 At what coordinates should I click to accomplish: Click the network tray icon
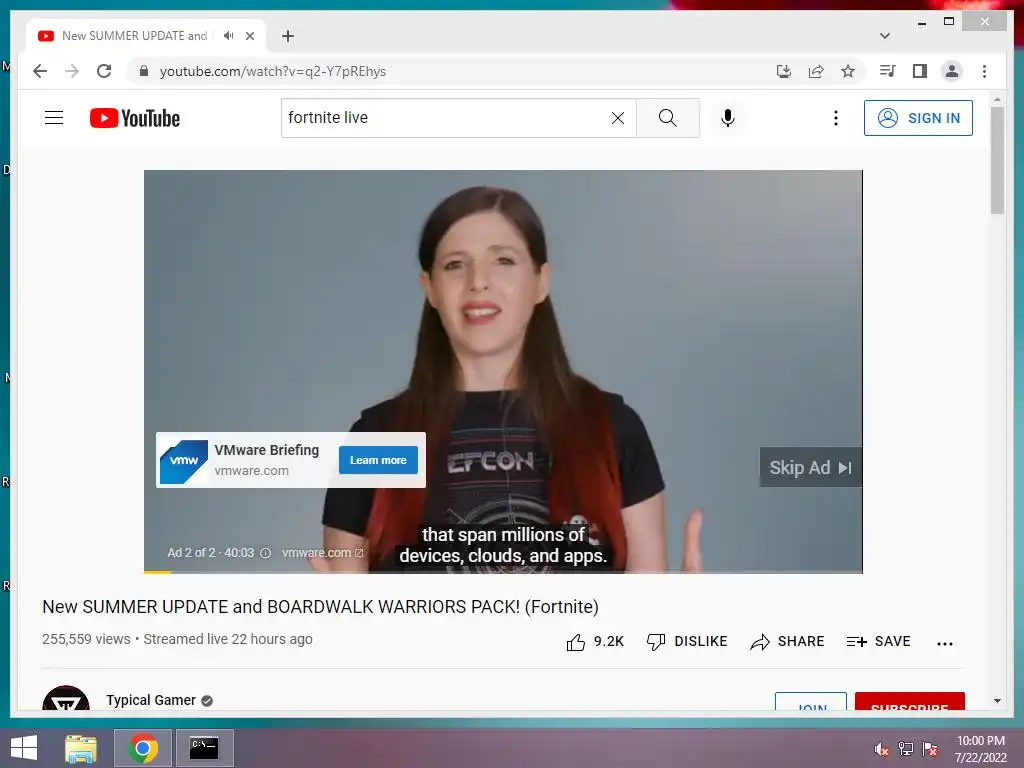(905, 749)
